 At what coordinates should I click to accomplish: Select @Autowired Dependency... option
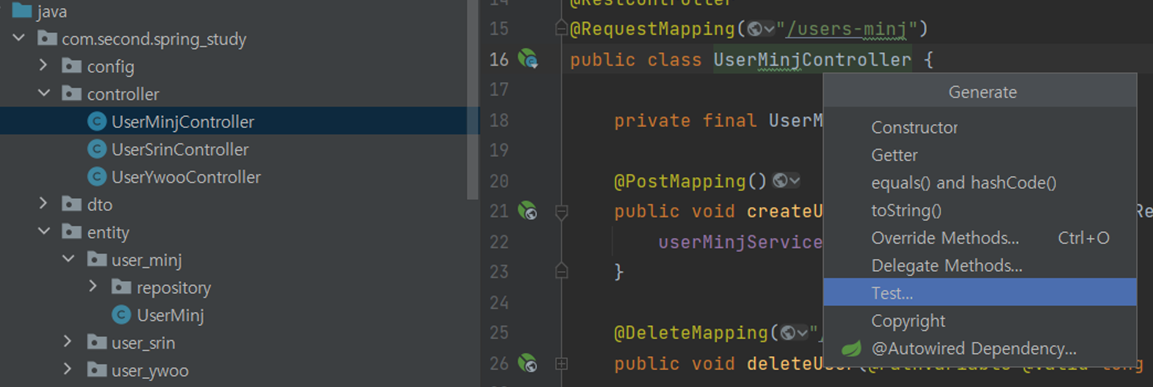(979, 348)
